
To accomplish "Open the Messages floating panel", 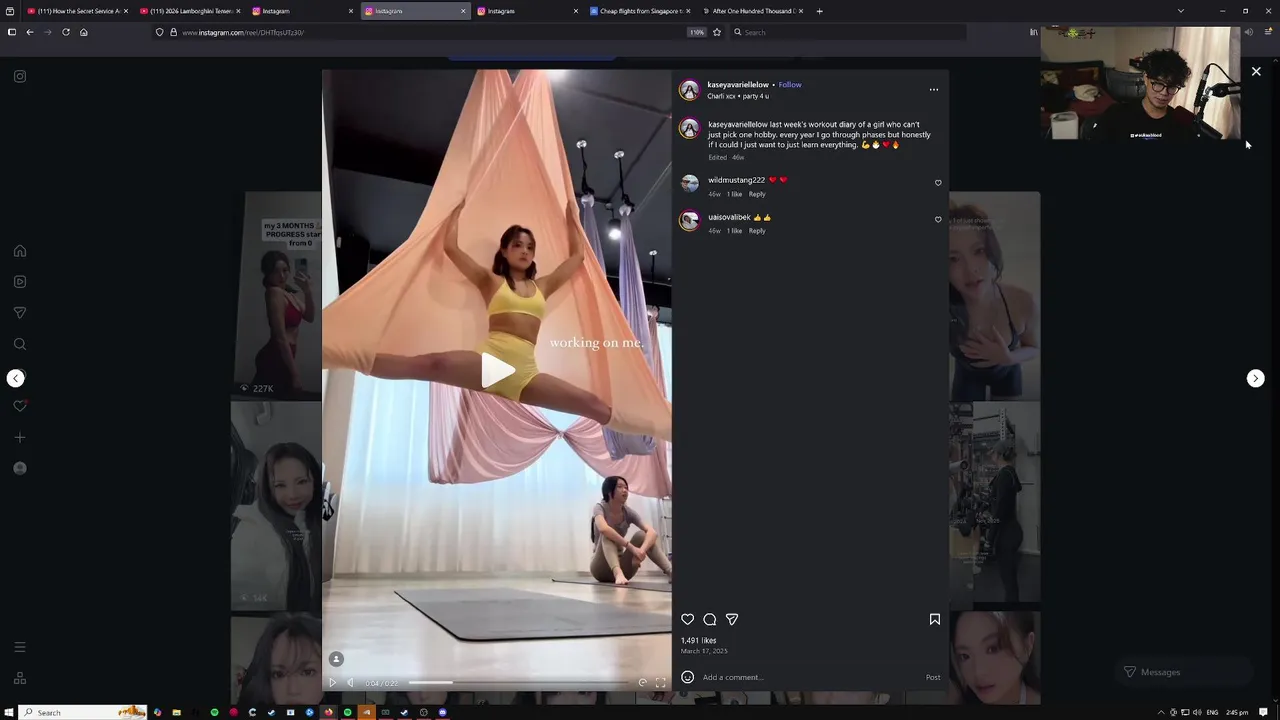I will 1183,672.
